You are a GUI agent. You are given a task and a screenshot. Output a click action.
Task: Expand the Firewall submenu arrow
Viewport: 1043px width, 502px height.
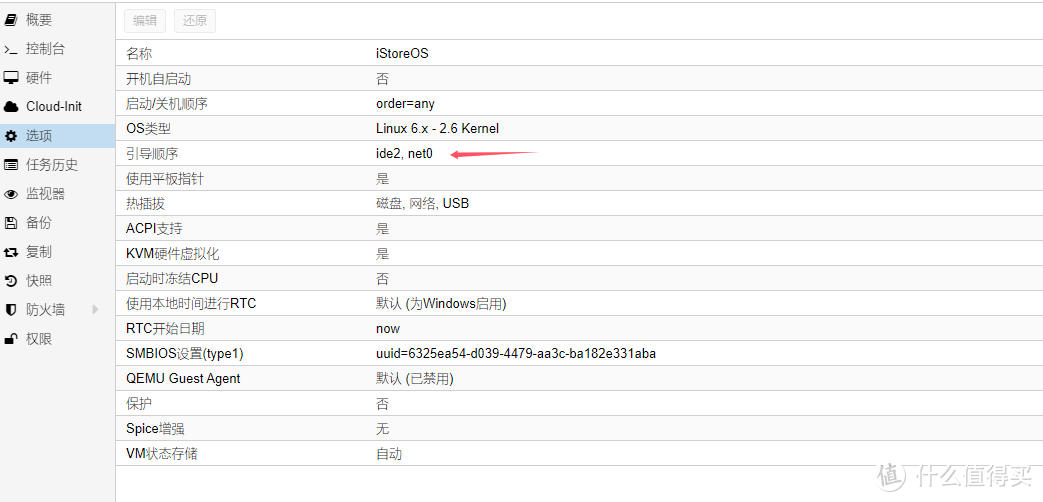click(x=96, y=310)
